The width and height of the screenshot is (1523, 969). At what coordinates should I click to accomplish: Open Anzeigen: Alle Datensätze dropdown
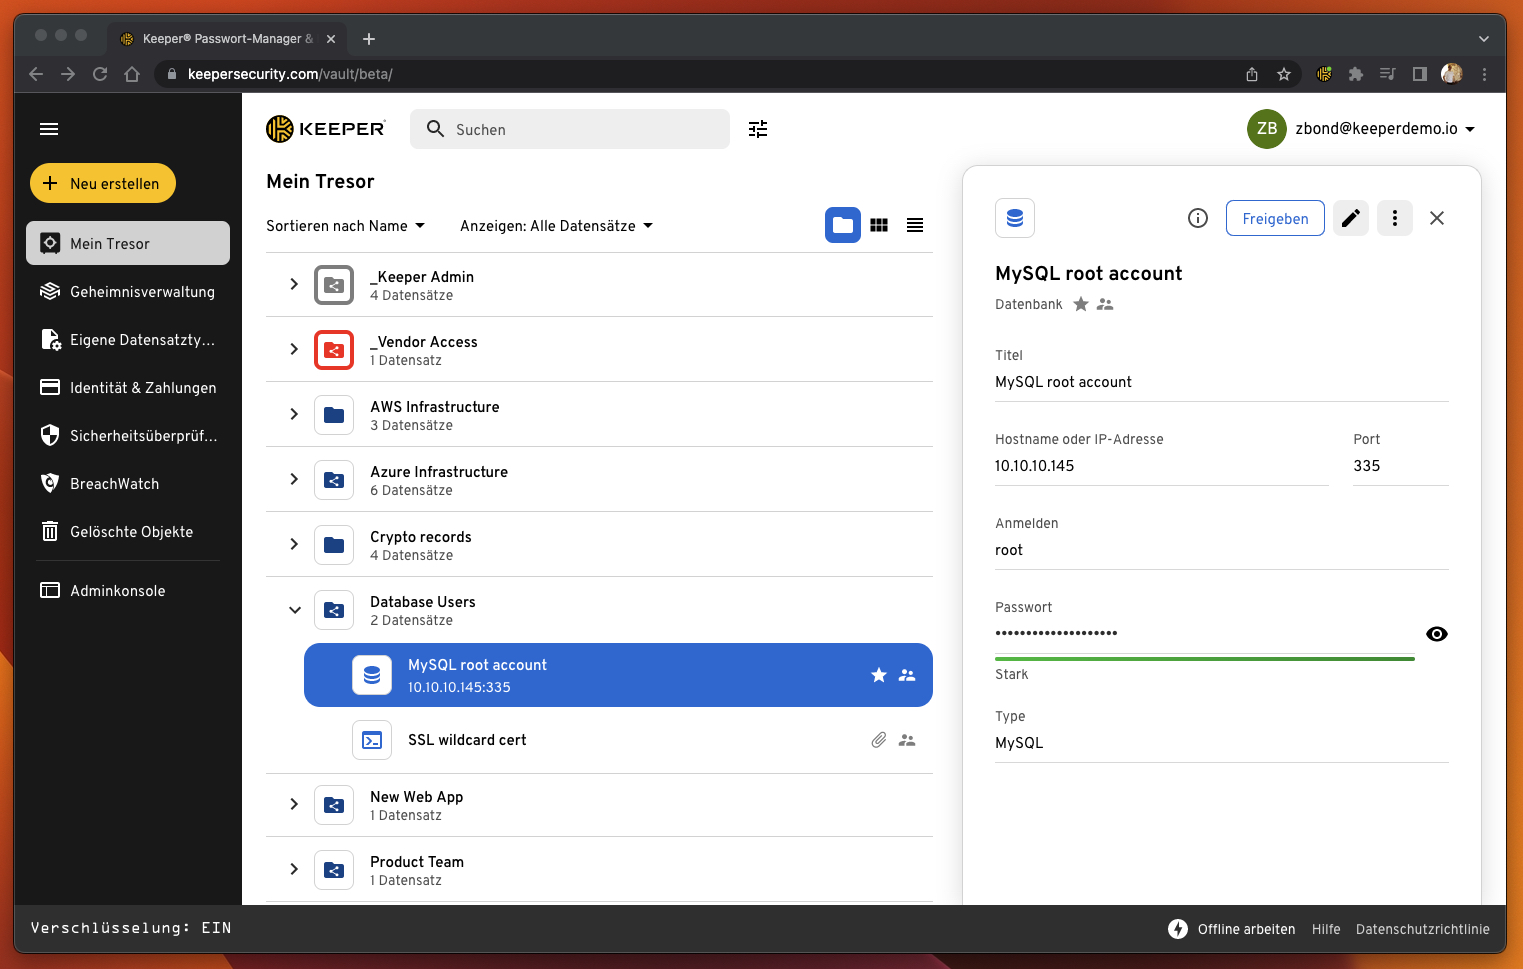pyautogui.click(x=557, y=226)
